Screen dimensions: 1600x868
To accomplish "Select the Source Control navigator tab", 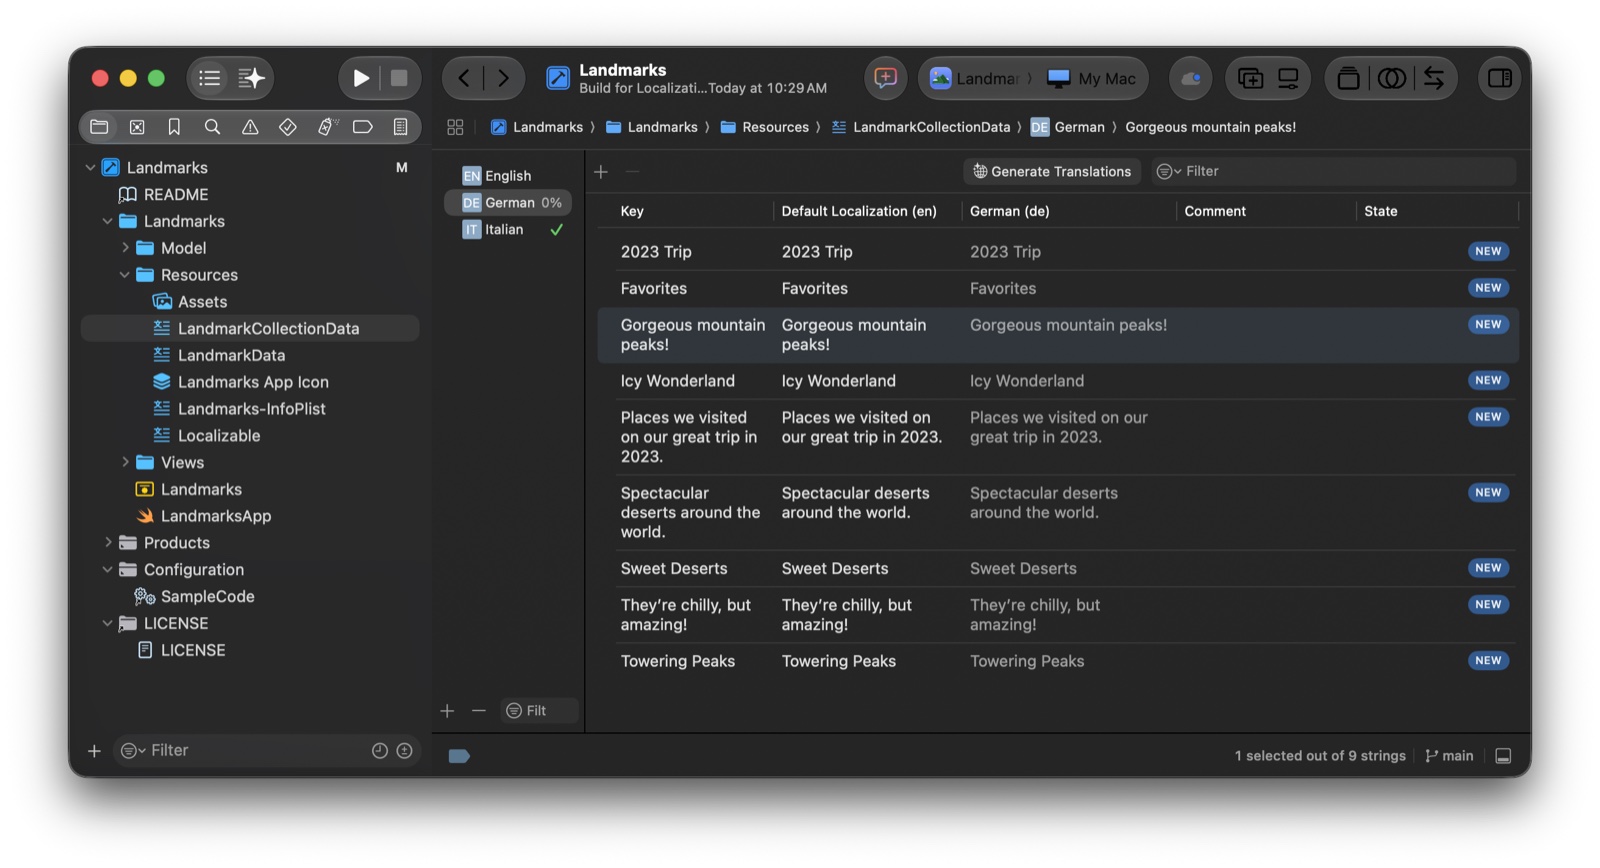I will [137, 127].
